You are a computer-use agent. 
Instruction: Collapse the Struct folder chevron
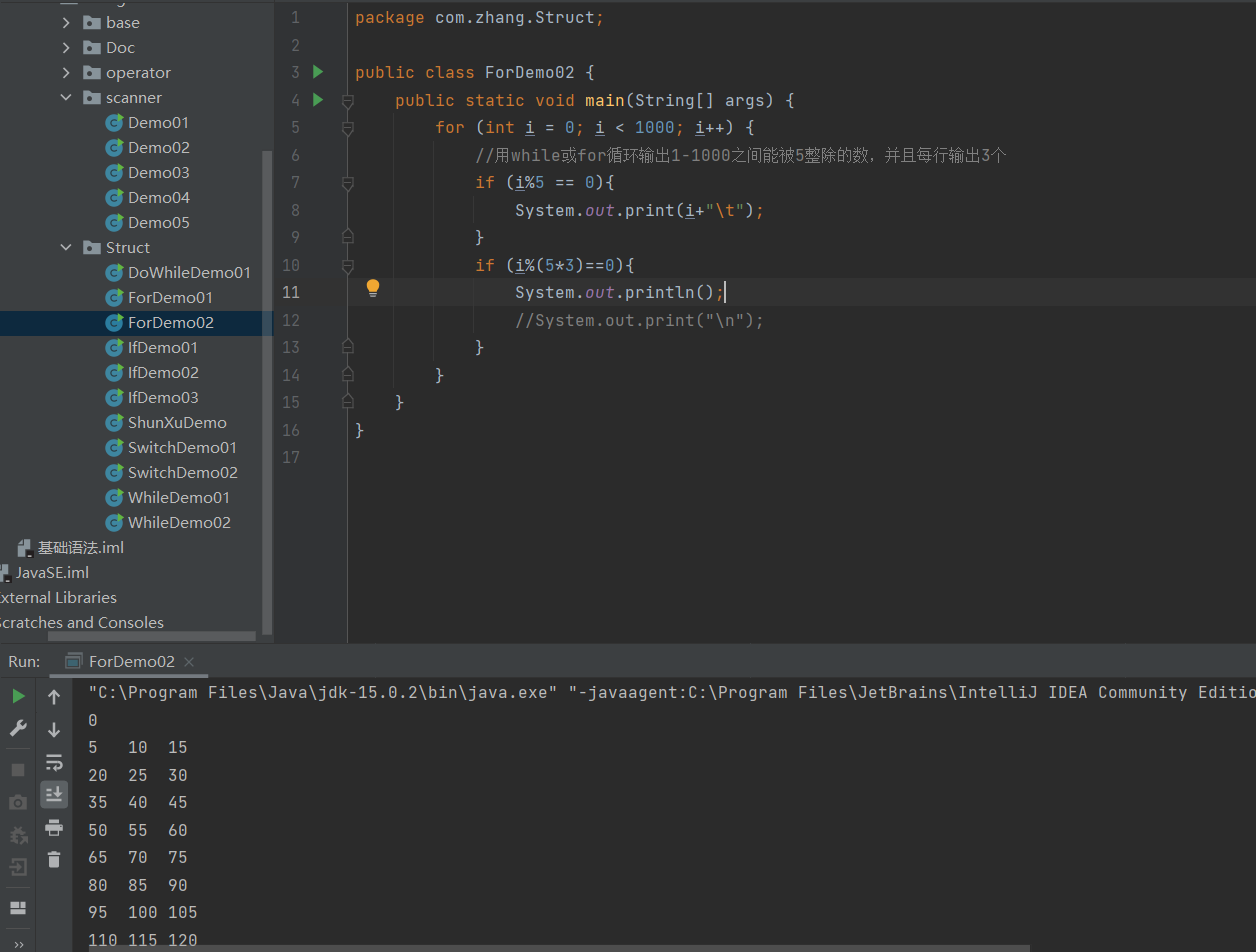[x=66, y=247]
